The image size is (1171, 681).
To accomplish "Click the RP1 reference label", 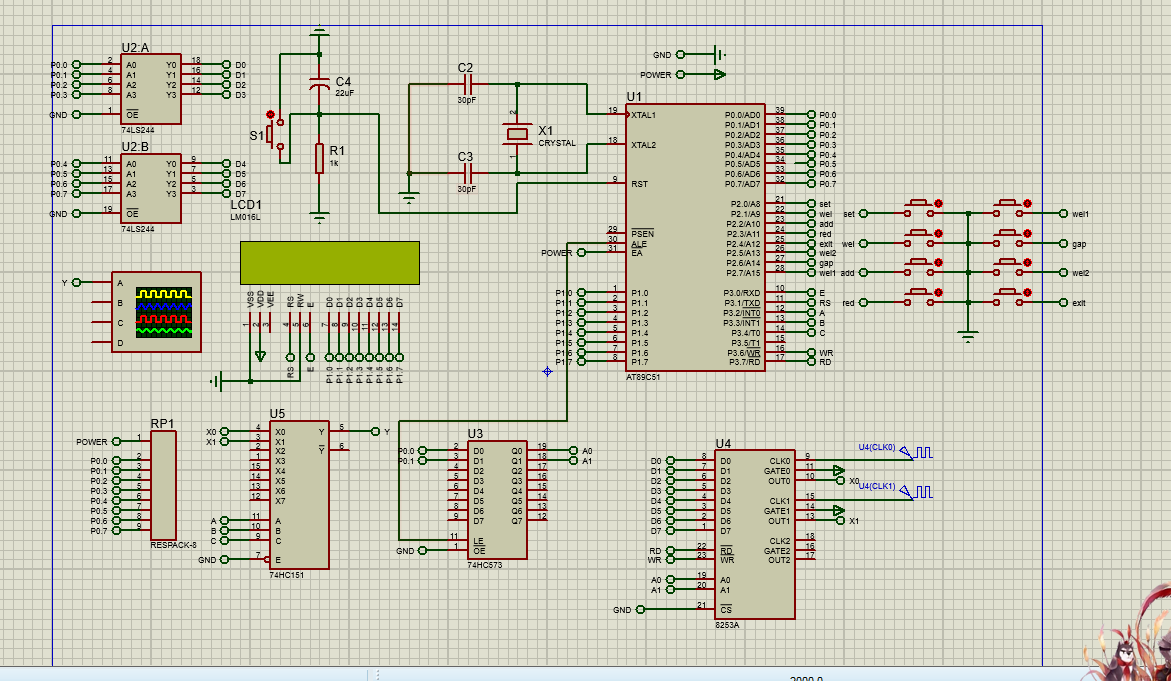I will pyautogui.click(x=162, y=423).
